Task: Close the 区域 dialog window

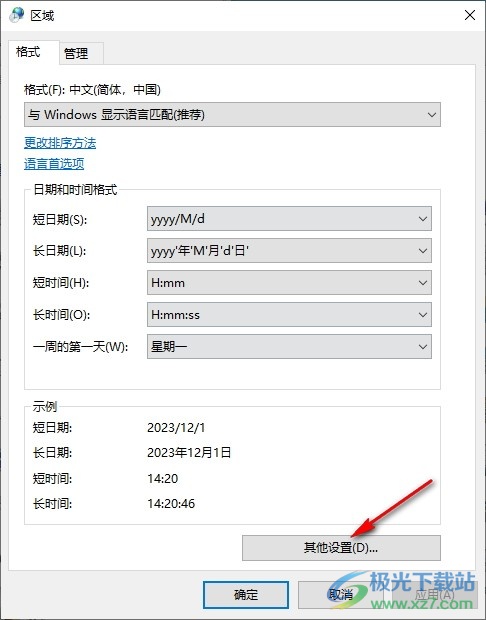Action: tap(469, 15)
